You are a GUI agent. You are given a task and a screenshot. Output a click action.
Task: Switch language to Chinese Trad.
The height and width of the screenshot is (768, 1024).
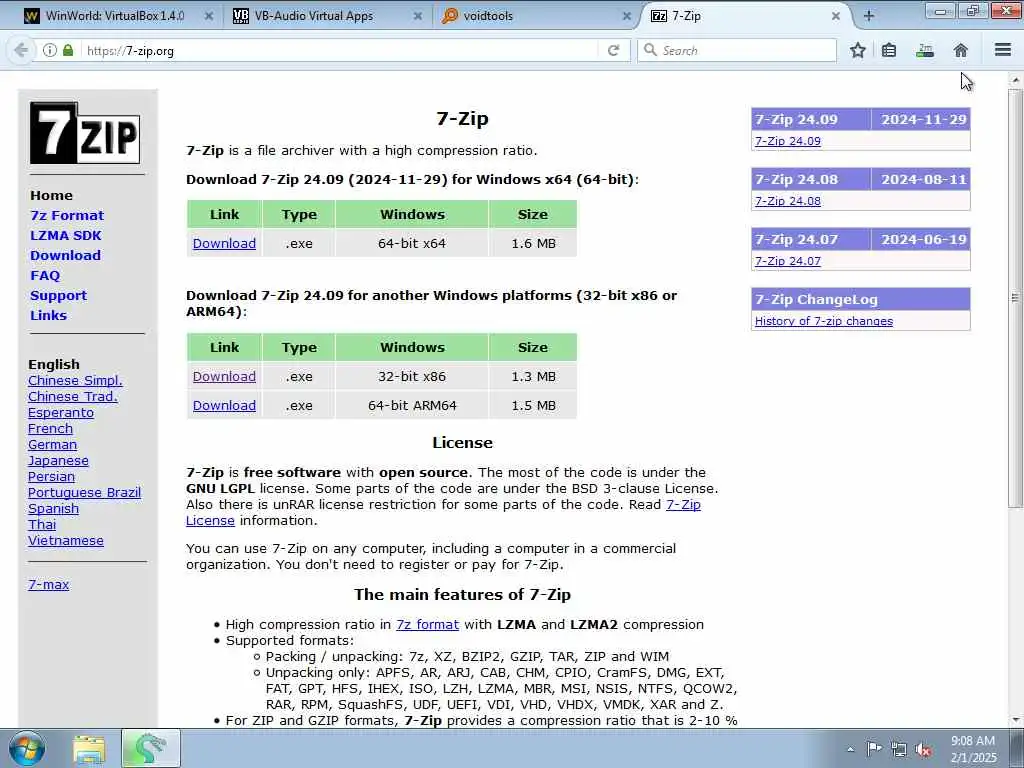(x=72, y=396)
